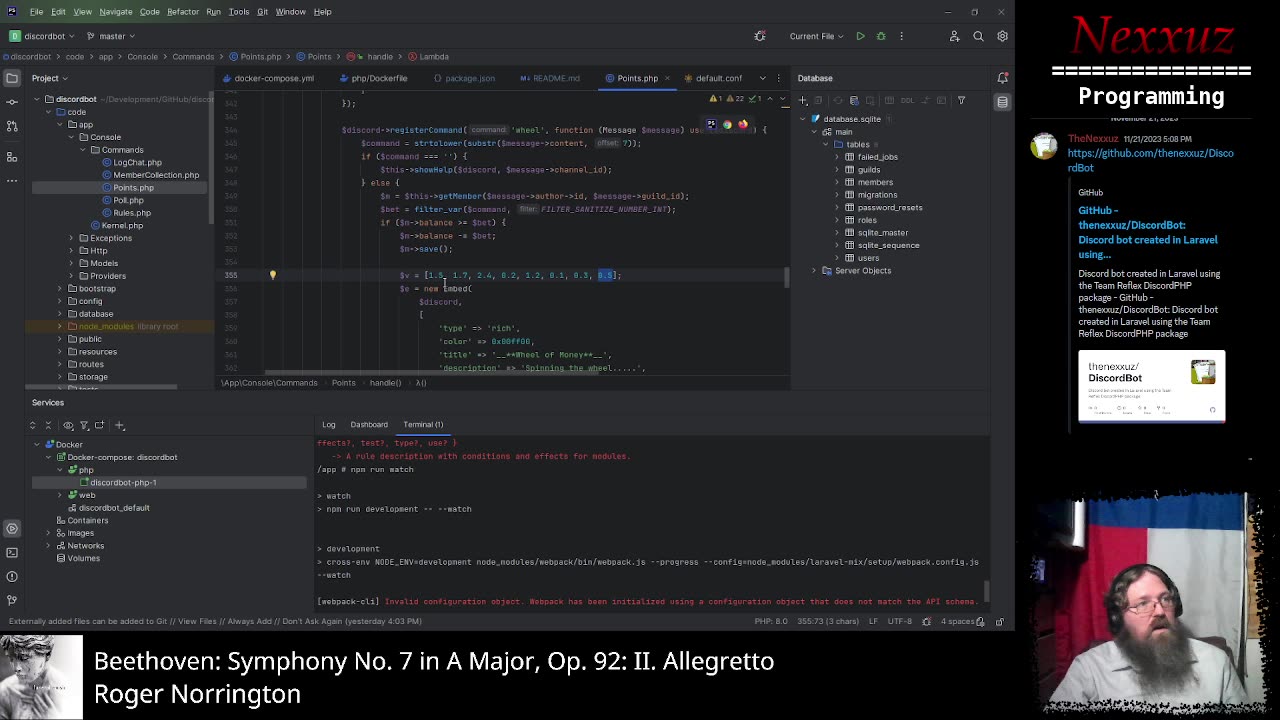The width and height of the screenshot is (1280, 720).
Task: Expand the bootstrap folder
Action: (59, 288)
